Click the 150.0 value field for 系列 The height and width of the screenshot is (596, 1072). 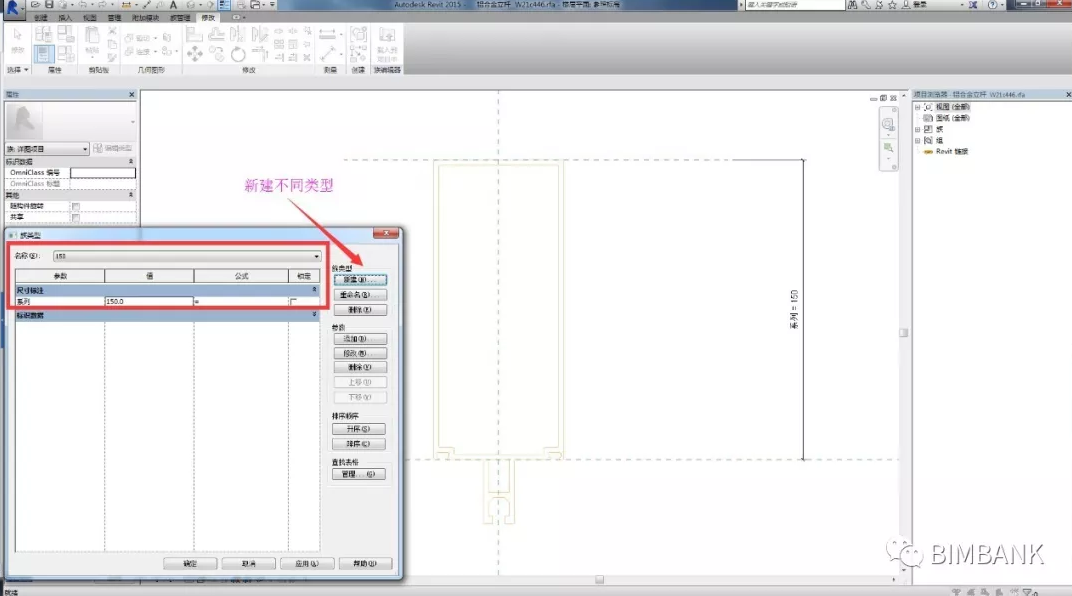coord(149,301)
